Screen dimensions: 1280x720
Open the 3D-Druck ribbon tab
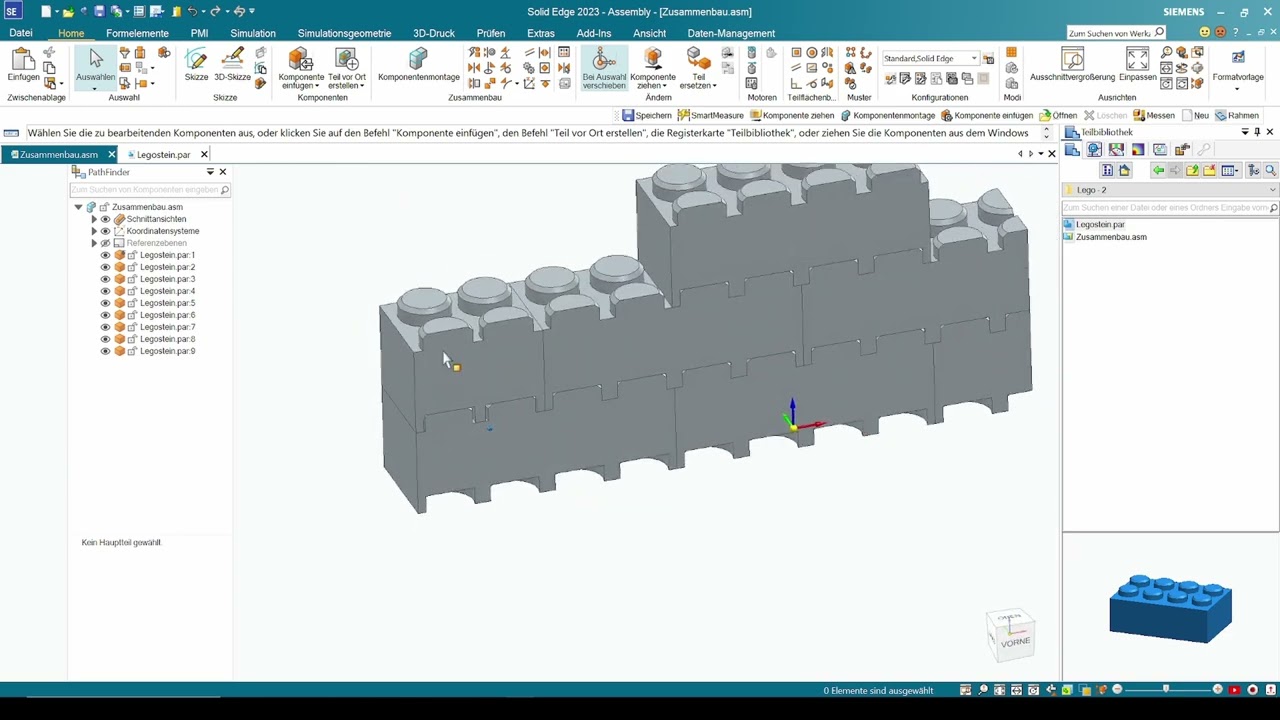pyautogui.click(x=434, y=33)
